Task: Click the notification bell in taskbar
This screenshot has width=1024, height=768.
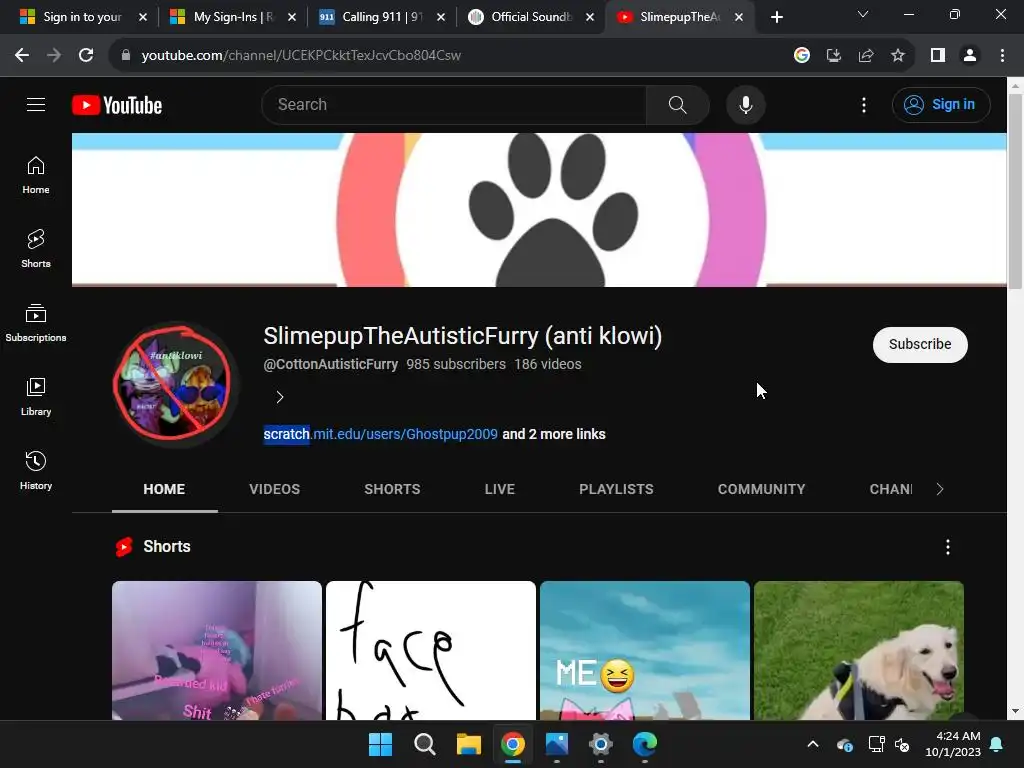Action: (997, 744)
